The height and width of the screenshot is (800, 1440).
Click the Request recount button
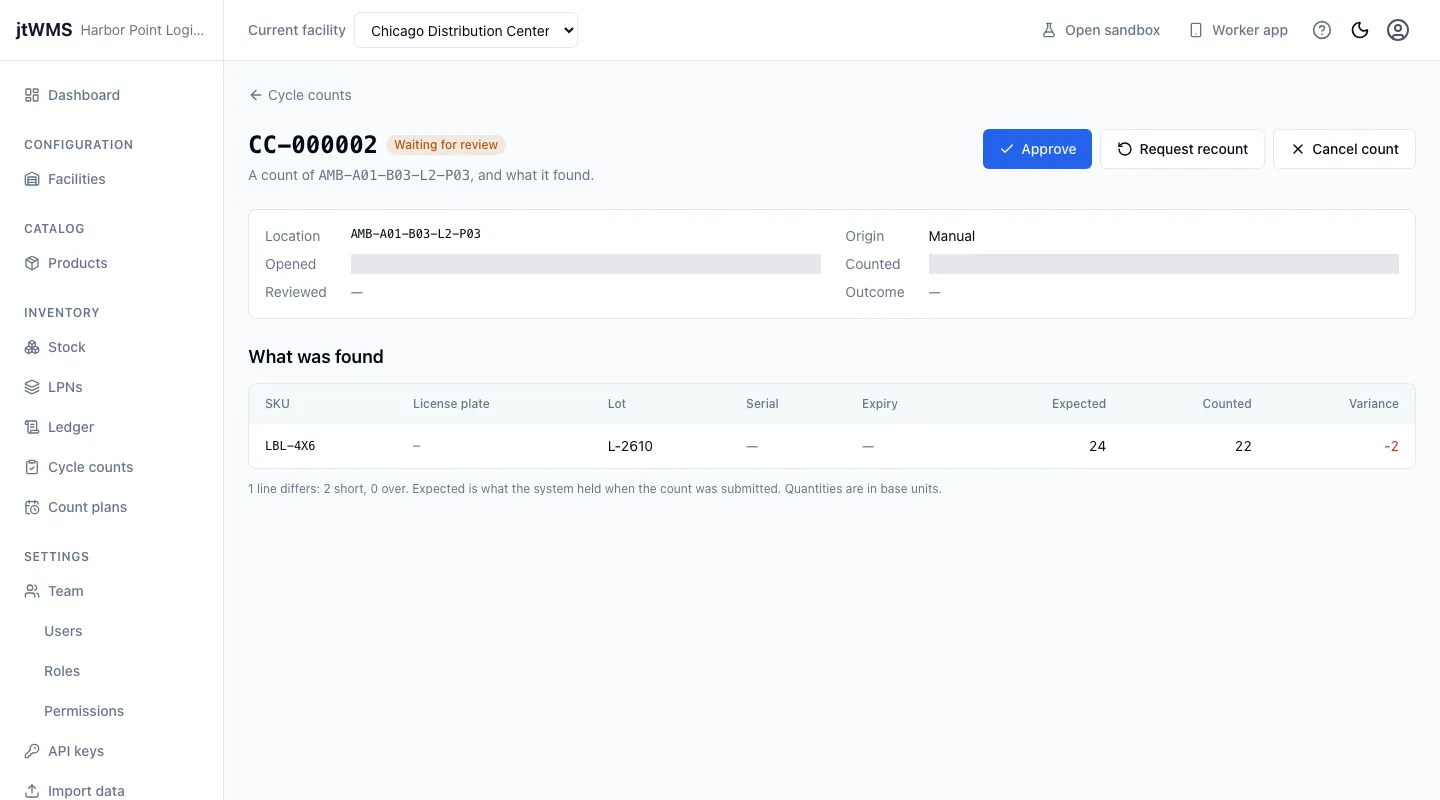point(1182,149)
